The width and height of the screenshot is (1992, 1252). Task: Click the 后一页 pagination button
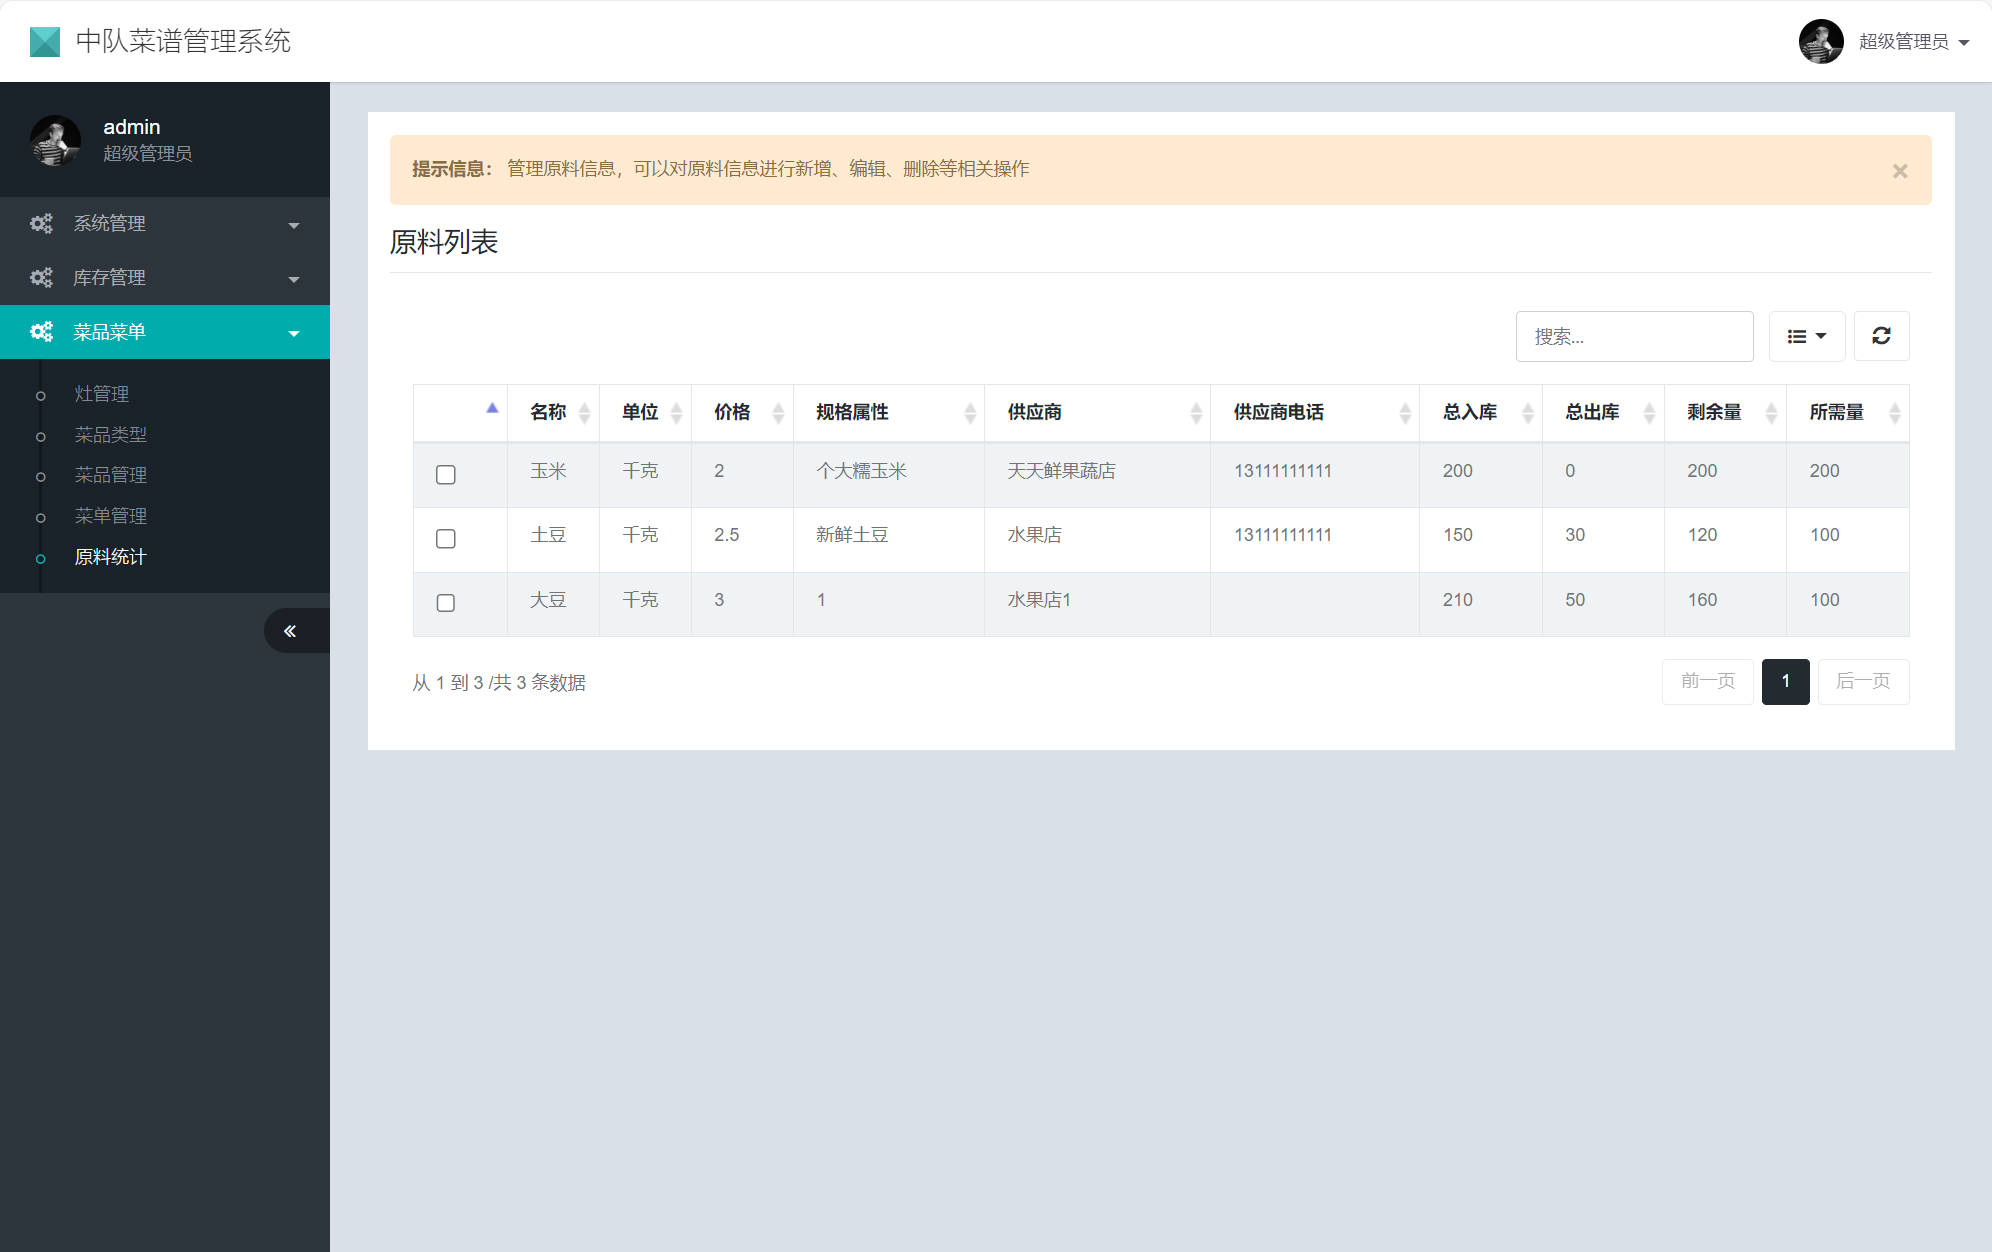pos(1863,681)
